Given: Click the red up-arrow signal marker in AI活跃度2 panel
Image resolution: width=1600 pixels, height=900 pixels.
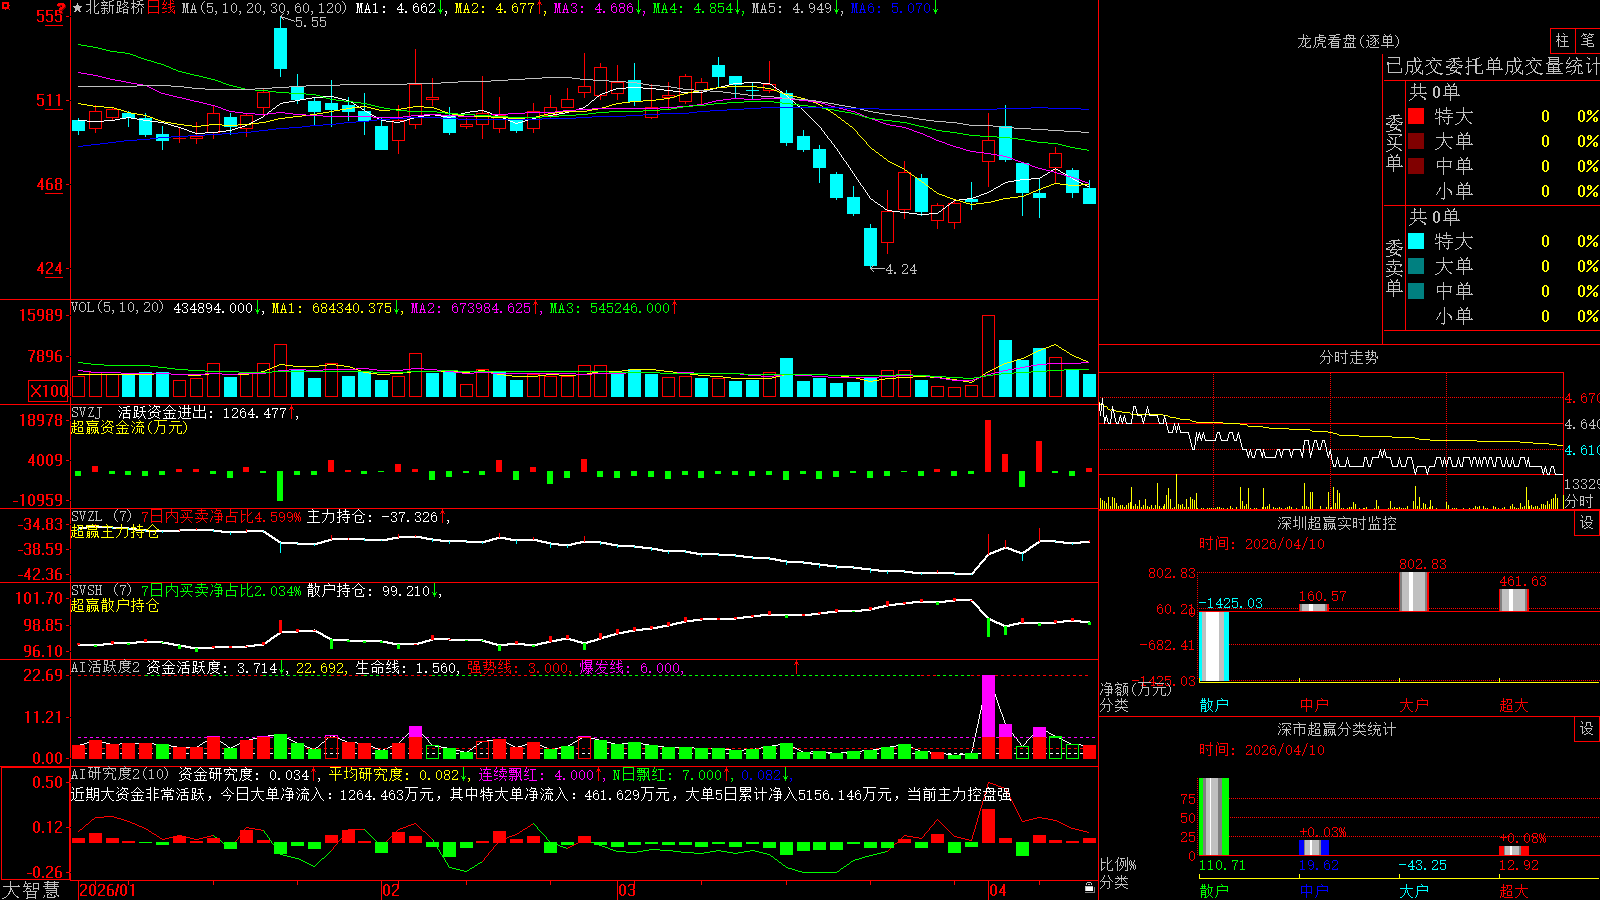Looking at the screenshot, I should (x=797, y=666).
